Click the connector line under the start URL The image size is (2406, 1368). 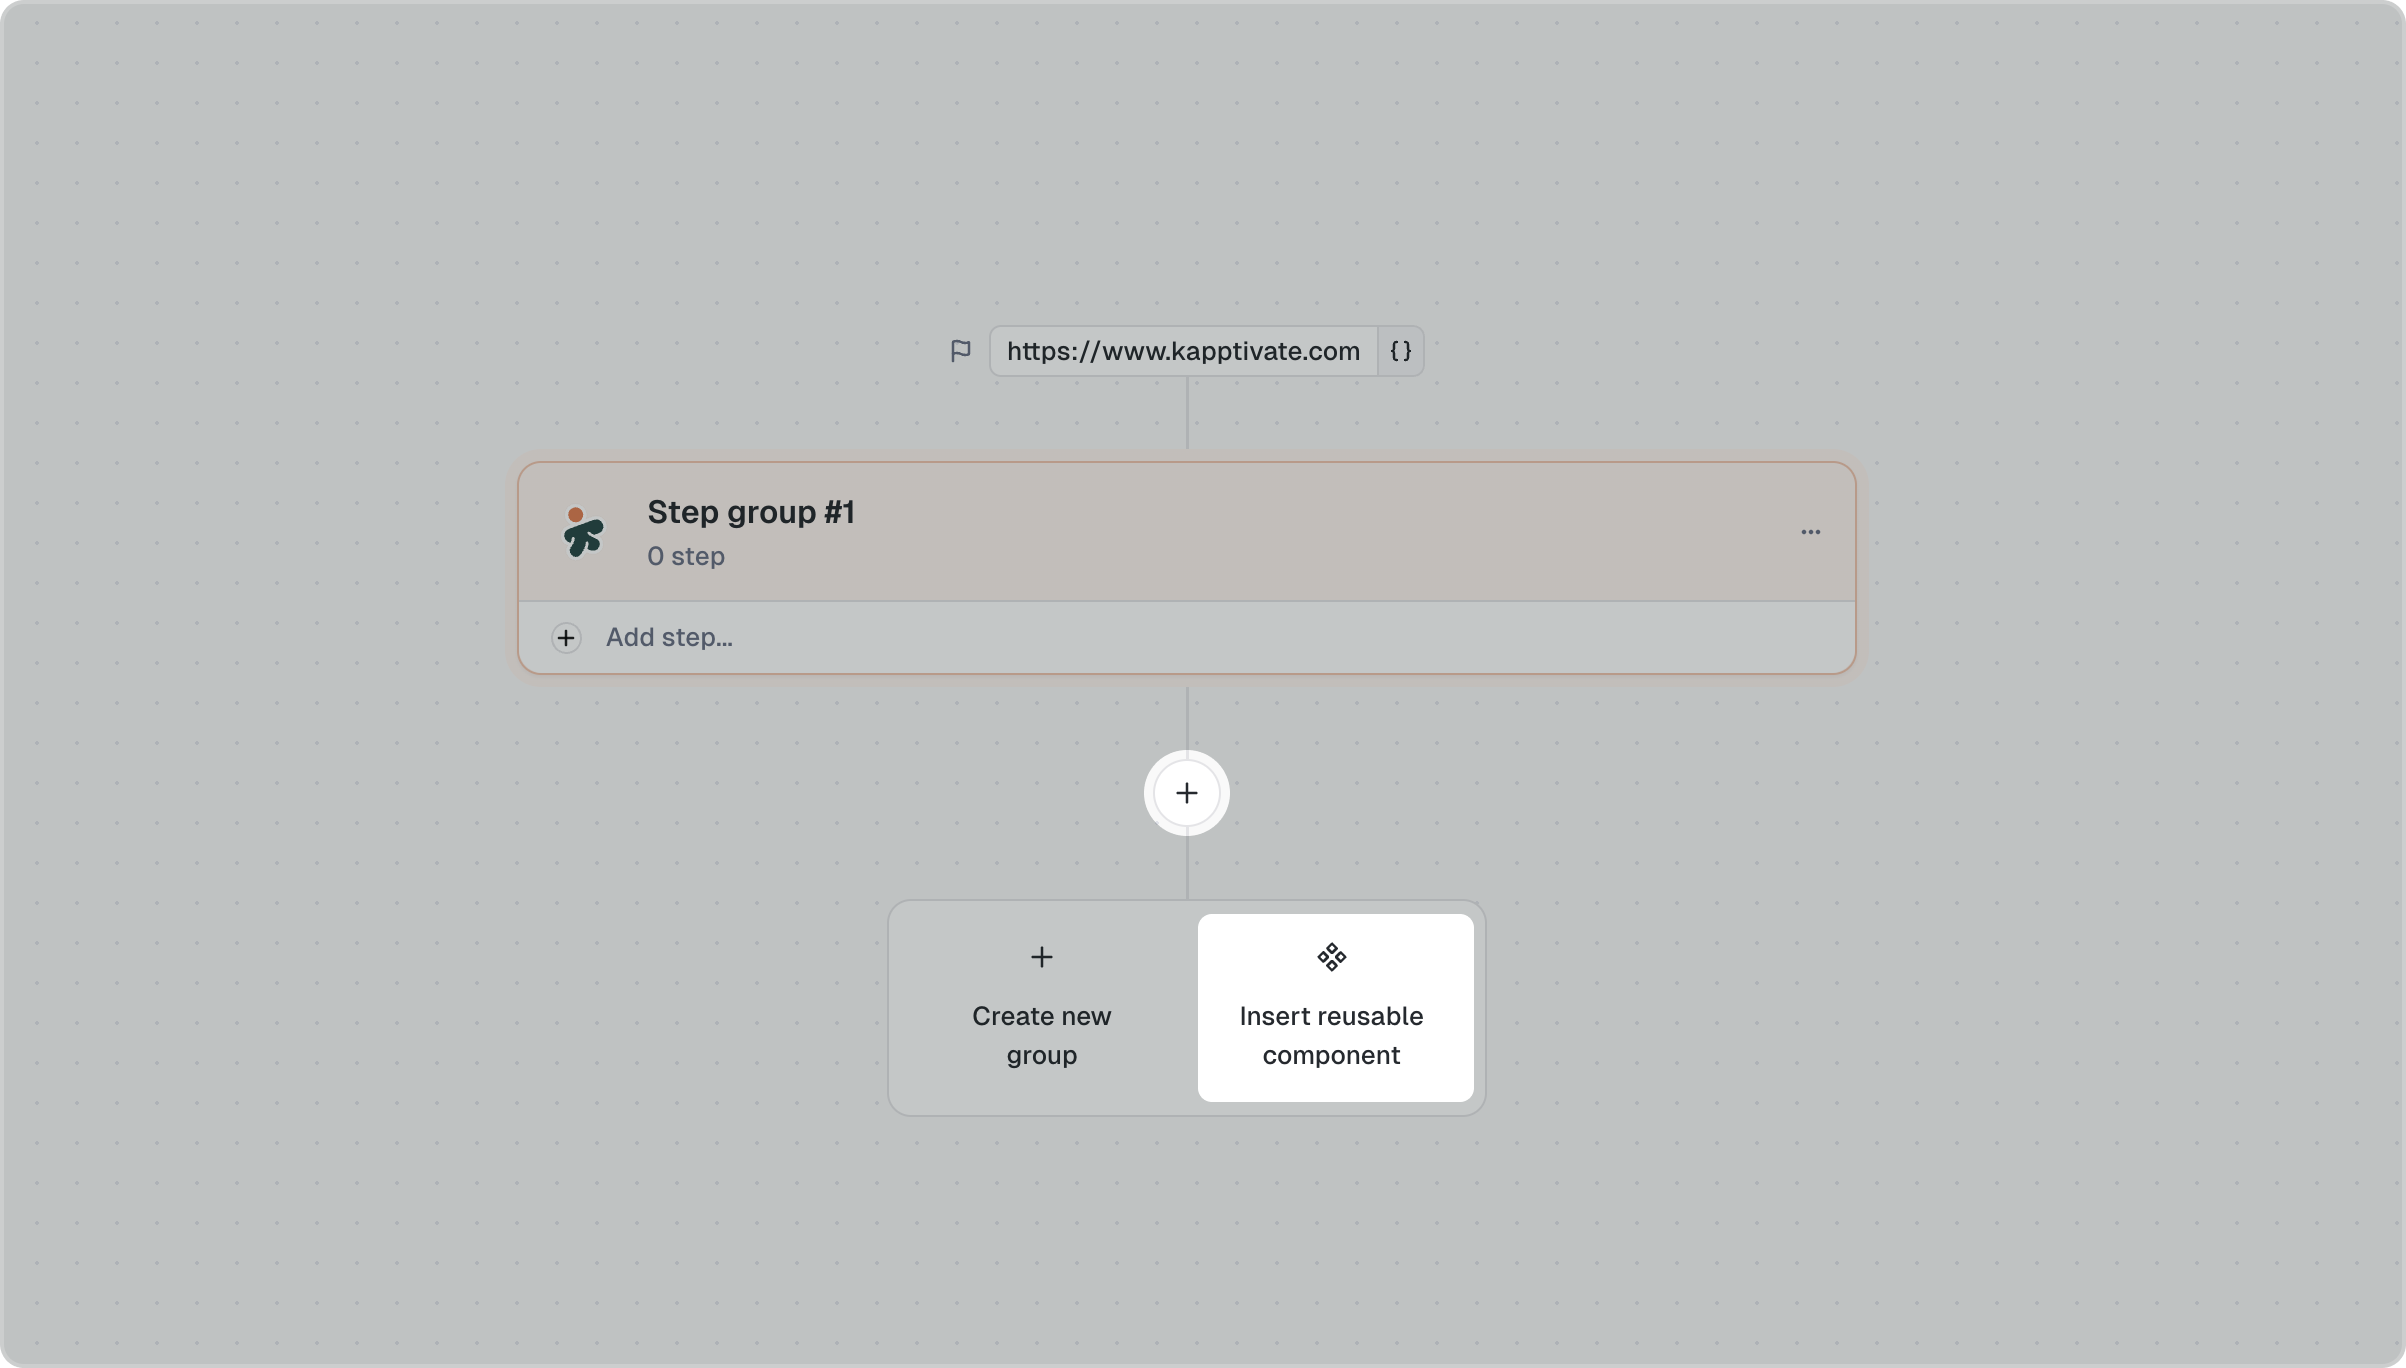pos(1187,412)
